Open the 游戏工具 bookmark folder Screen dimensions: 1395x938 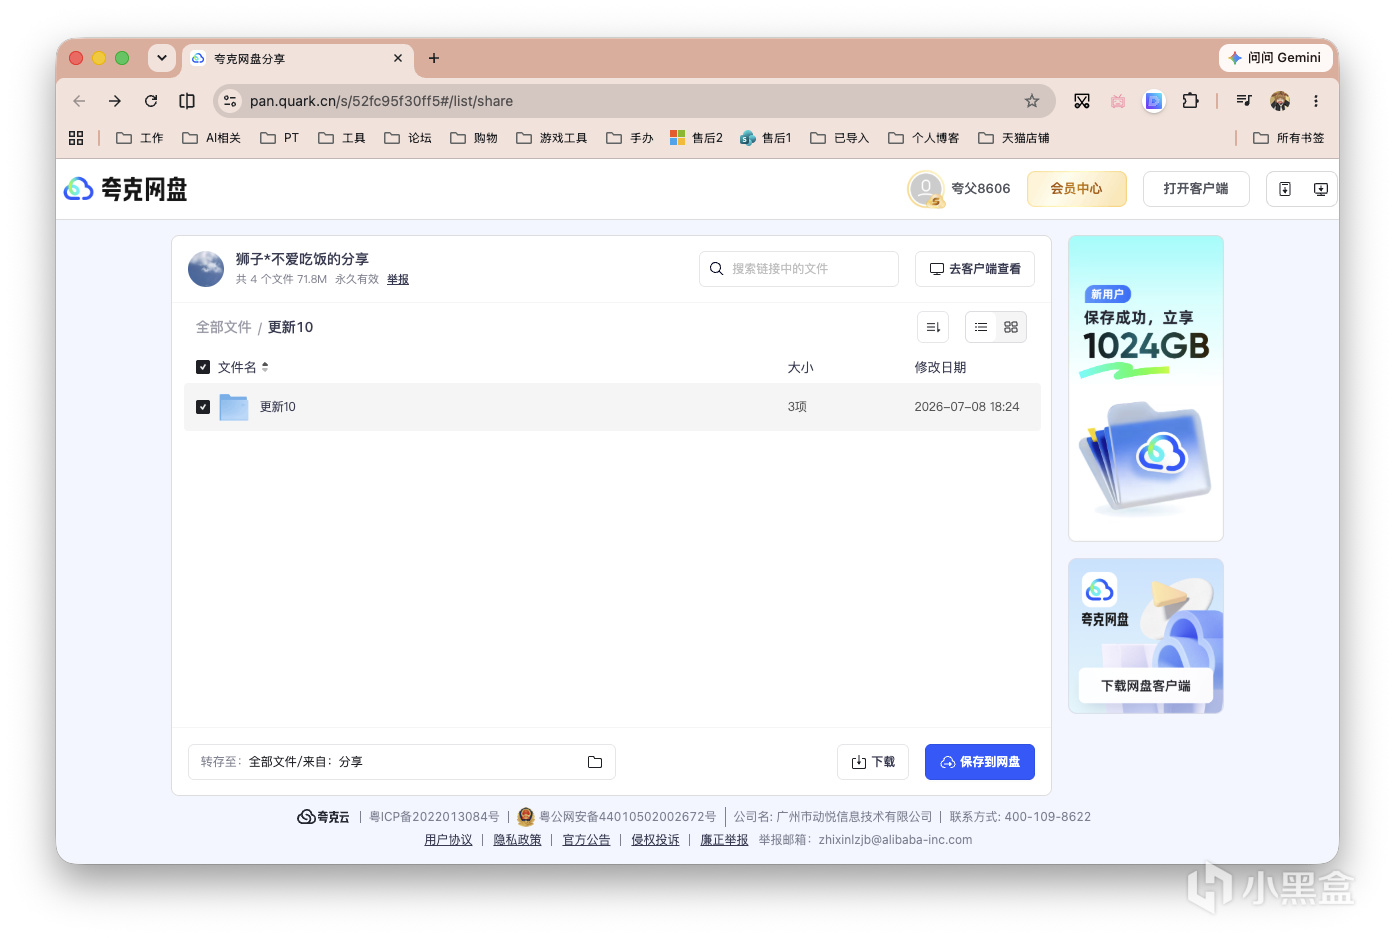[x=551, y=138]
